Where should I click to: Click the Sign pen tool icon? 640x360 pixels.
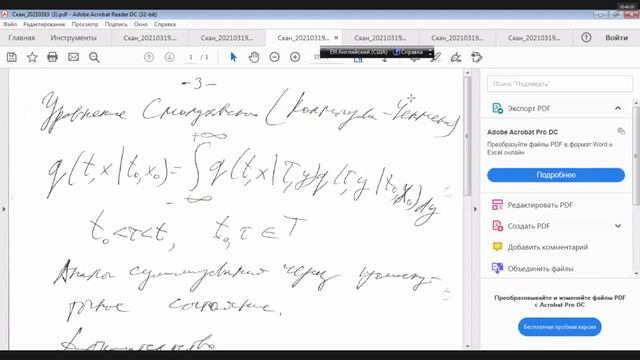point(456,57)
